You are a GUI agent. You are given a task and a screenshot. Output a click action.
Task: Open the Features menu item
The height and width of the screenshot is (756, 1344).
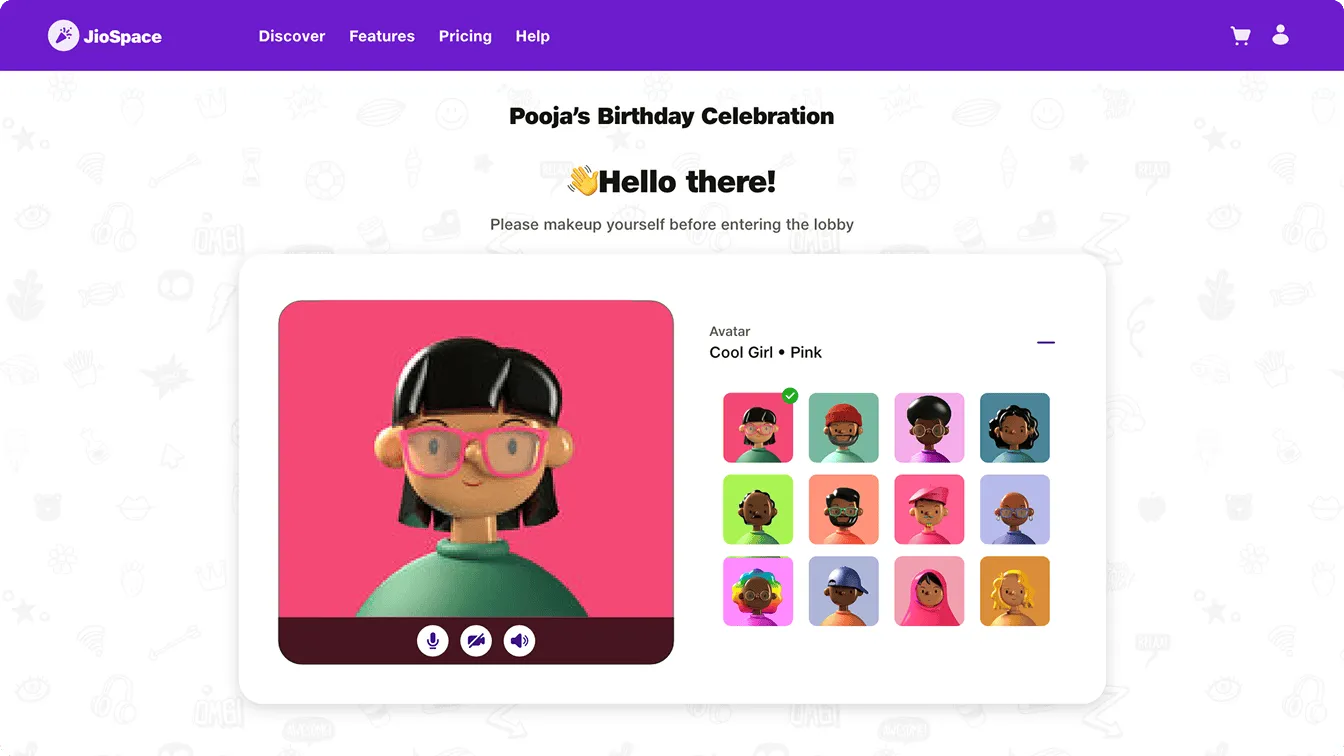point(382,36)
